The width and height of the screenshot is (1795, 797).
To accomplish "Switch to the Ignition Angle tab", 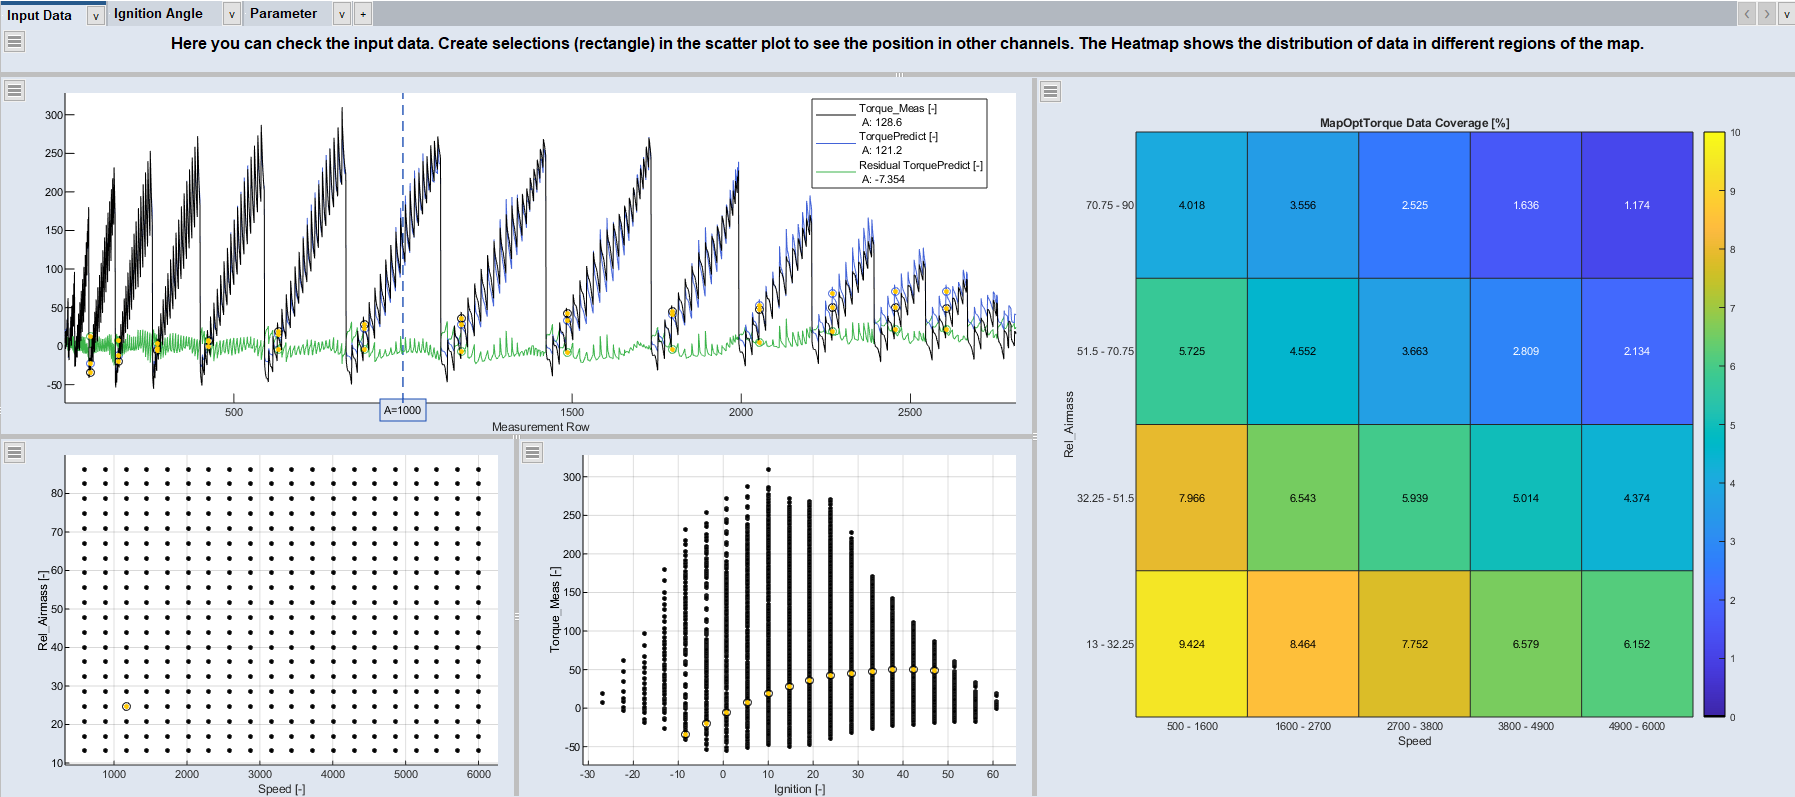I will tap(158, 14).
